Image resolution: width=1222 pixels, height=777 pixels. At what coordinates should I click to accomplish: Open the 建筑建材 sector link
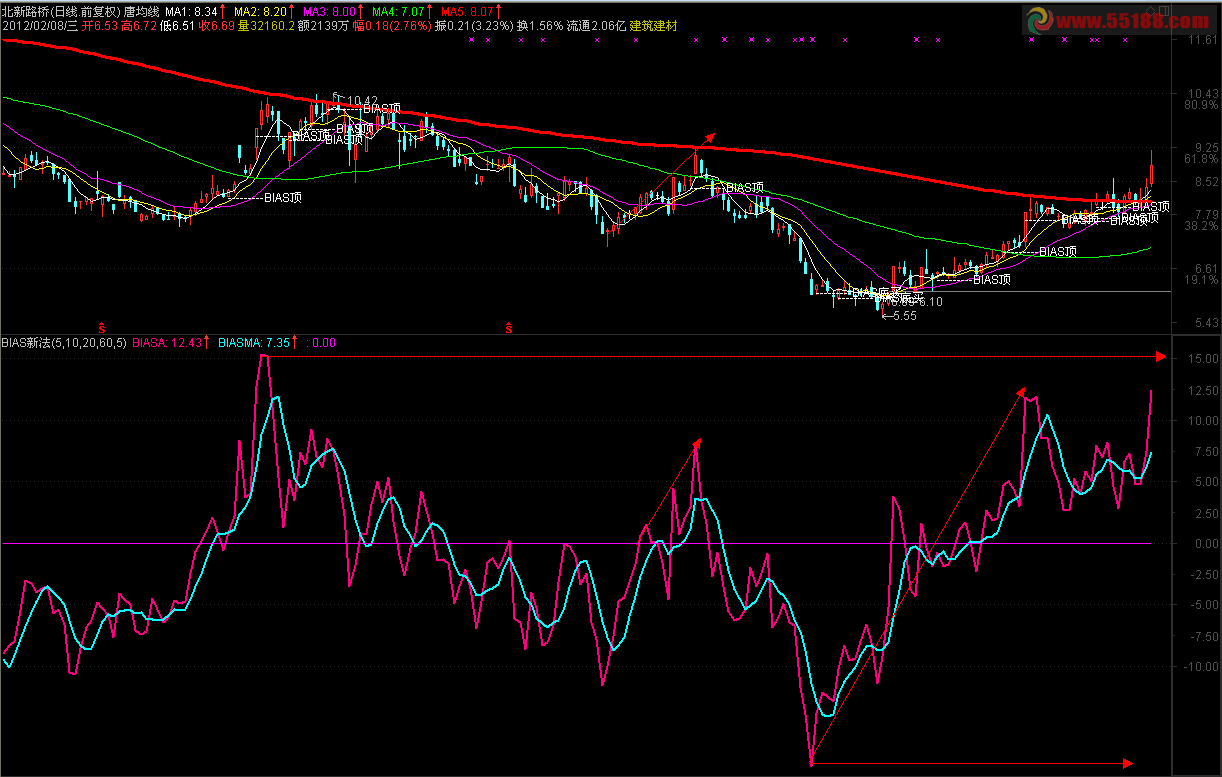pyautogui.click(x=653, y=26)
